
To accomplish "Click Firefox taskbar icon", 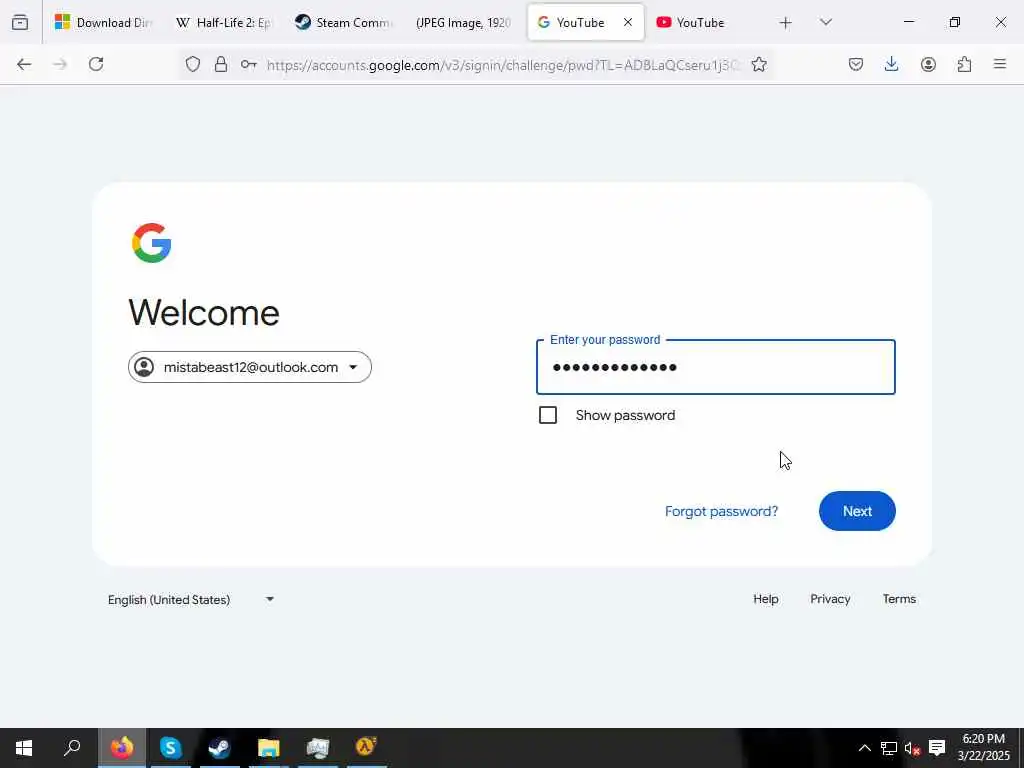I will pyautogui.click(x=122, y=748).
